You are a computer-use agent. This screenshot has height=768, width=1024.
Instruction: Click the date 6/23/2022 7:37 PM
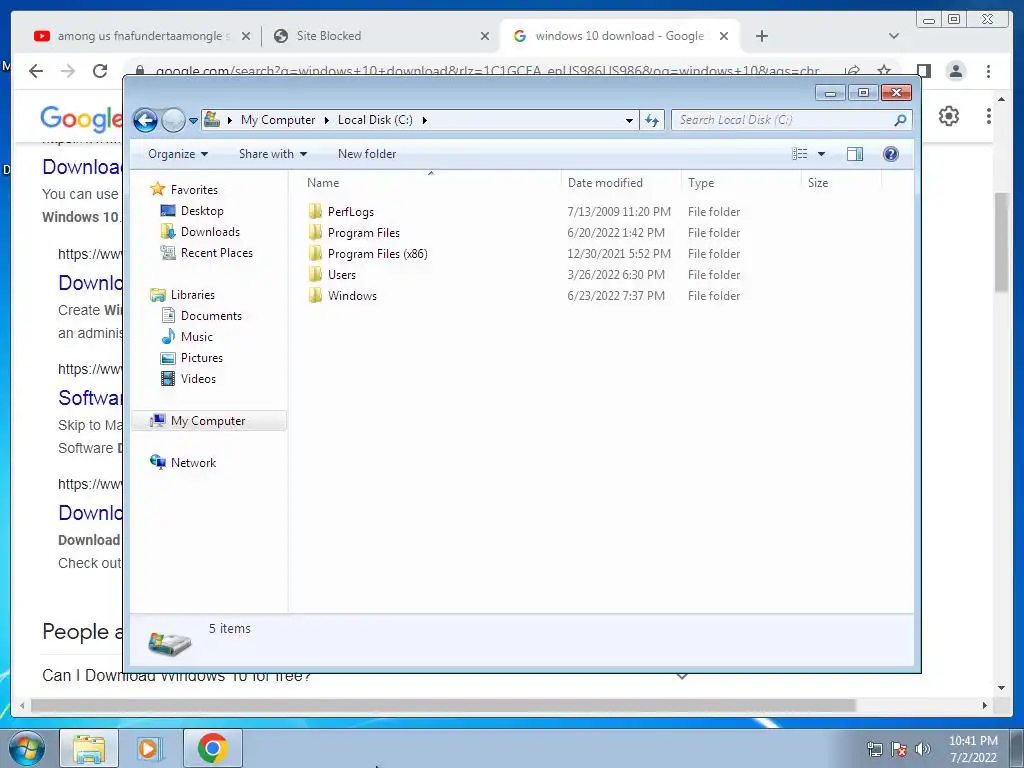(616, 296)
